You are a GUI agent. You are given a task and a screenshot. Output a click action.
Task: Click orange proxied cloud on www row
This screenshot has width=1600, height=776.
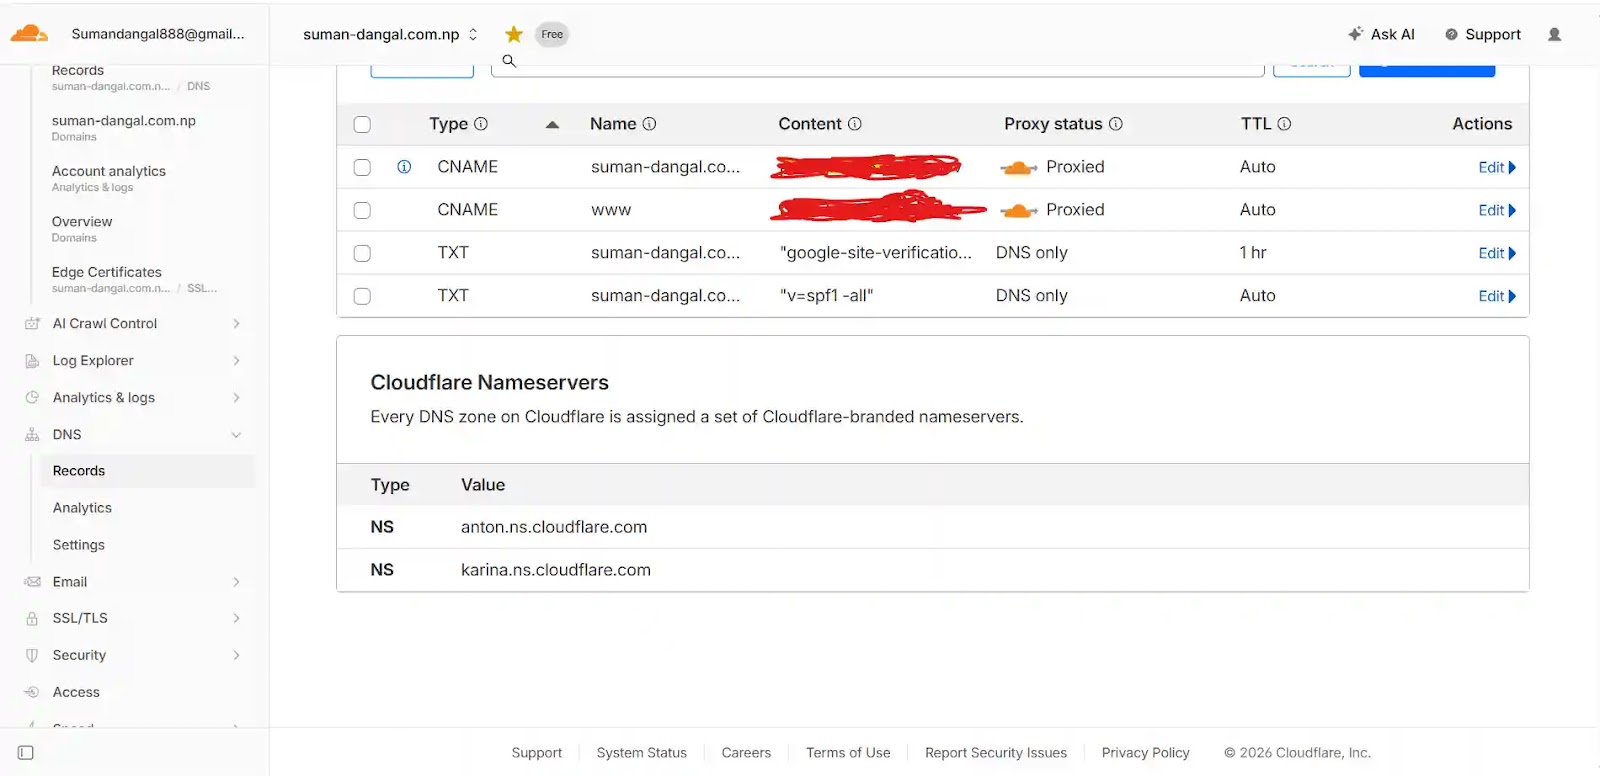click(1019, 211)
